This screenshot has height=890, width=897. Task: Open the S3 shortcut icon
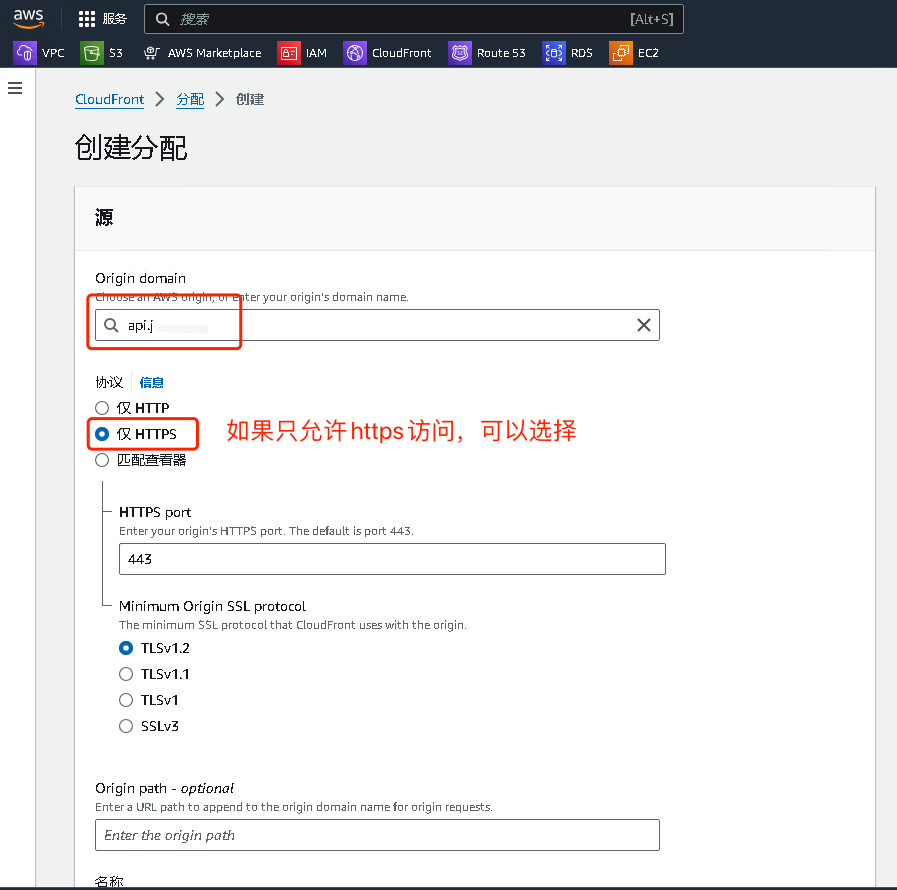pos(92,53)
